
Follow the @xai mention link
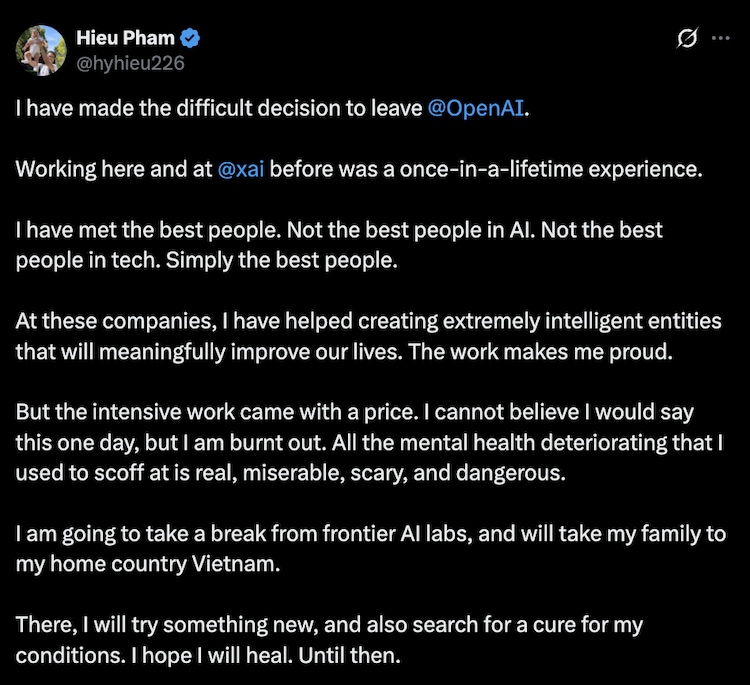[x=240, y=169]
